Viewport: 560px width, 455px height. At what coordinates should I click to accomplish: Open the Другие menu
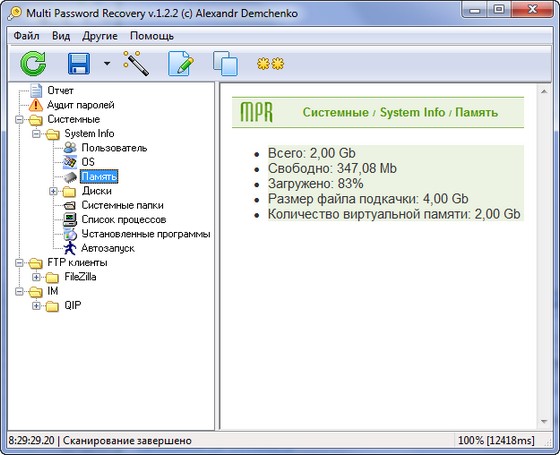(x=100, y=36)
